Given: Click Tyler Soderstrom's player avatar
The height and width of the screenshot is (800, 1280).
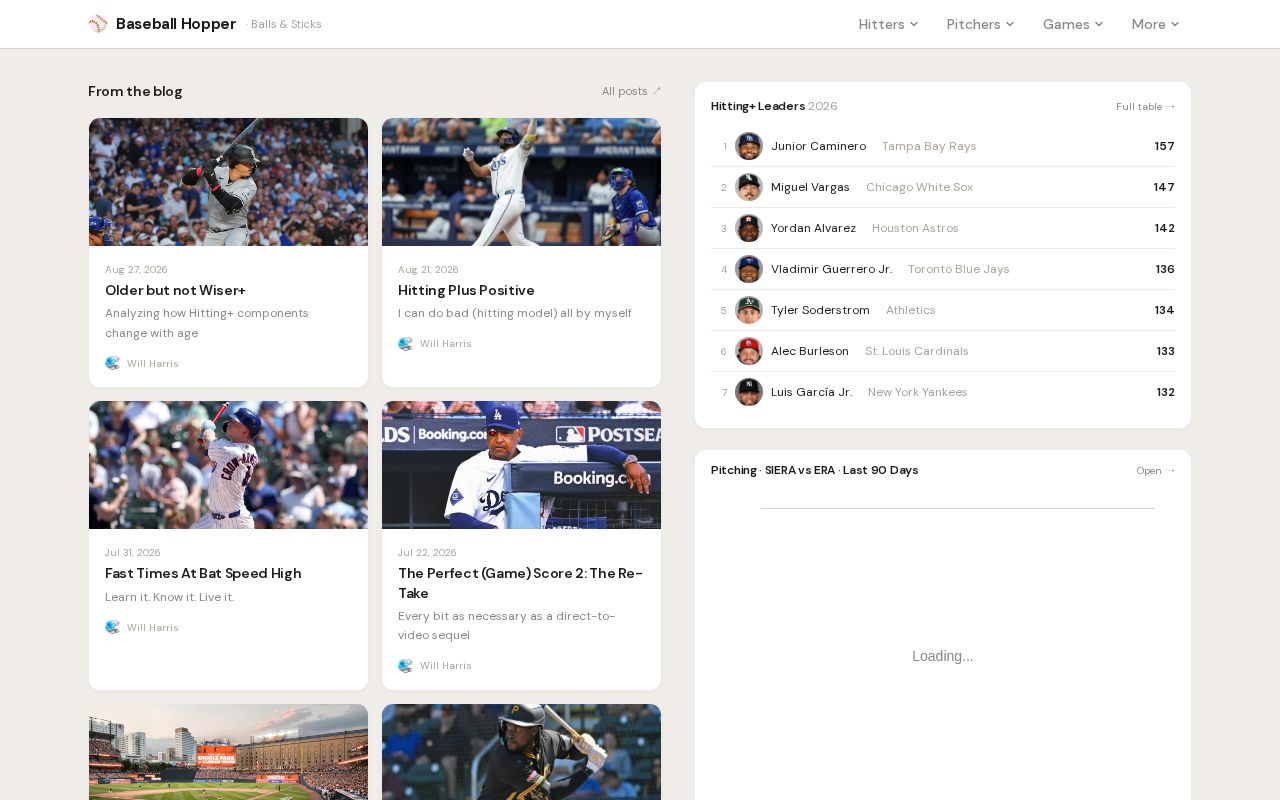Looking at the screenshot, I should coord(749,310).
